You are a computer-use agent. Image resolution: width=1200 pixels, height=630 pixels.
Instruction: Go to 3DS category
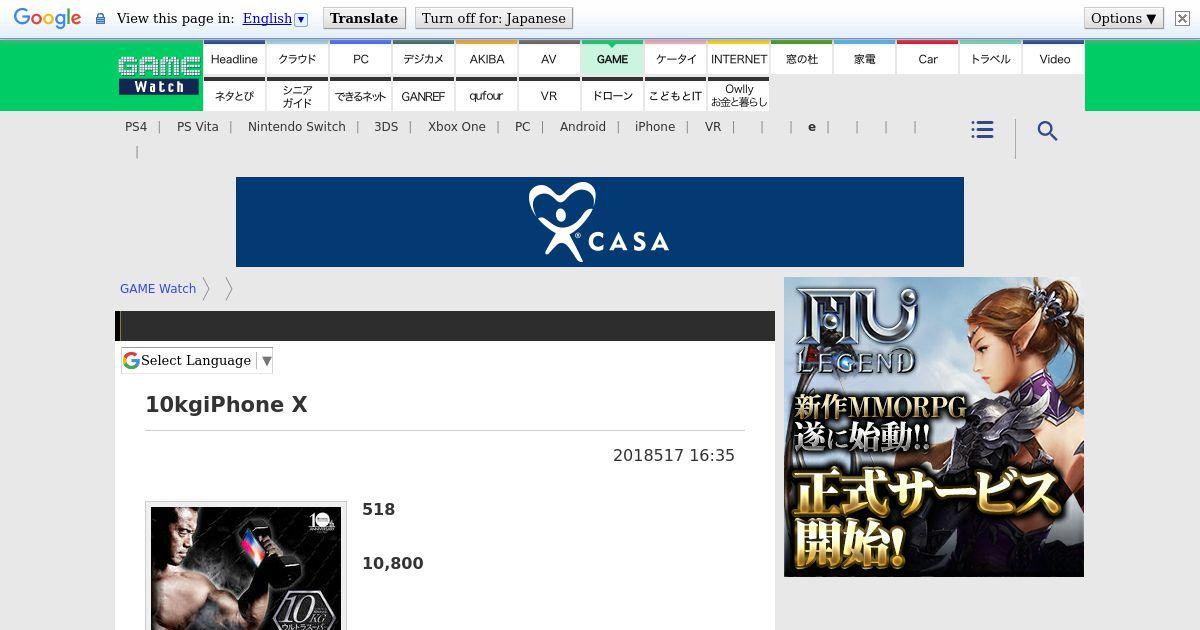coord(386,127)
